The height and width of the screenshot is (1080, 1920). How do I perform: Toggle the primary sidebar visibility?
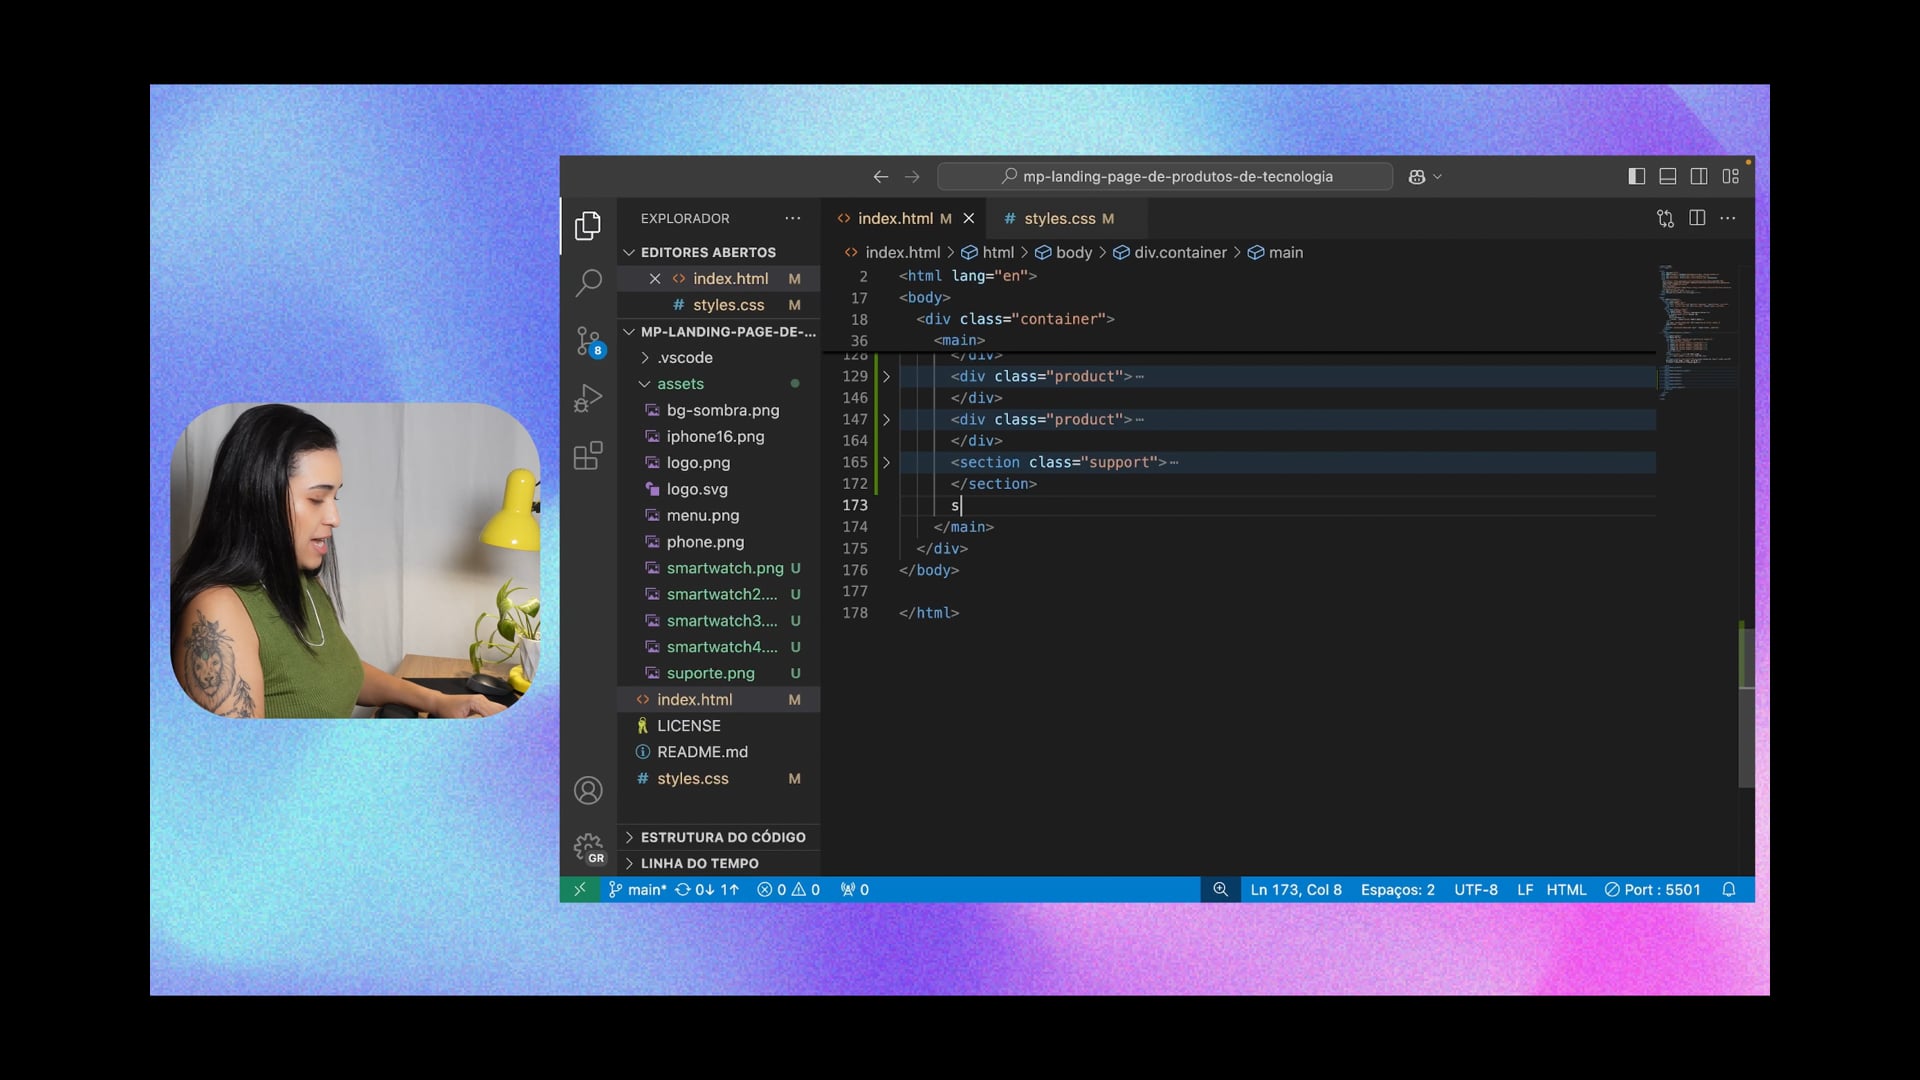(x=1637, y=176)
